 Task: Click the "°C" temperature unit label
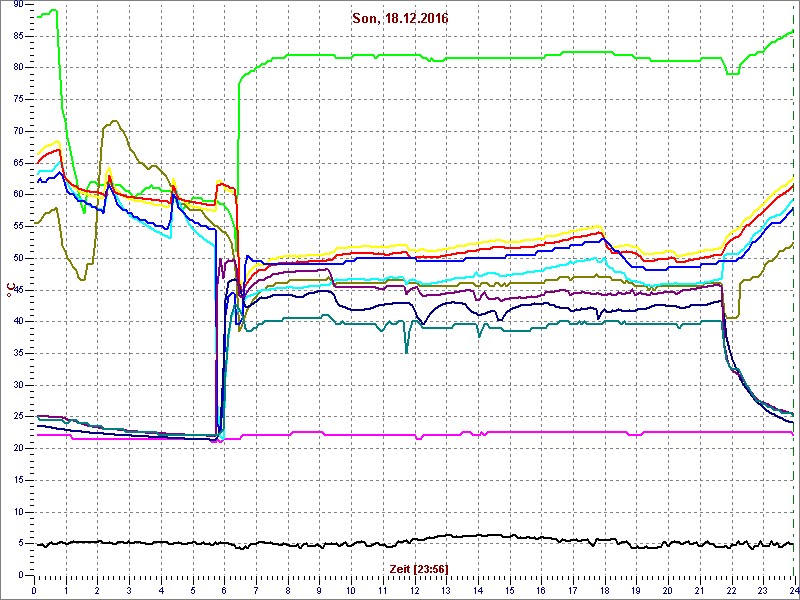click(11, 290)
